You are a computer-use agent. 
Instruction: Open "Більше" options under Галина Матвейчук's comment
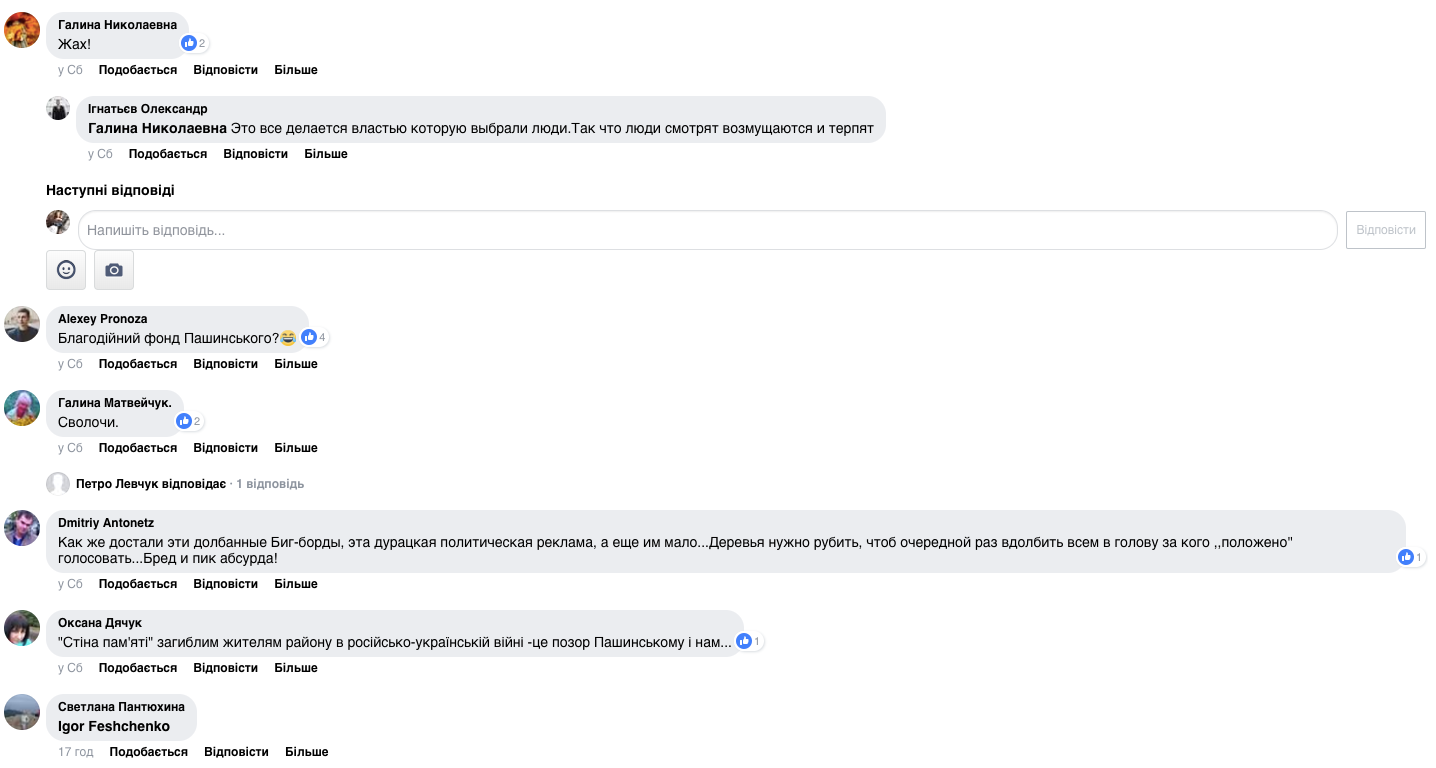pos(296,448)
